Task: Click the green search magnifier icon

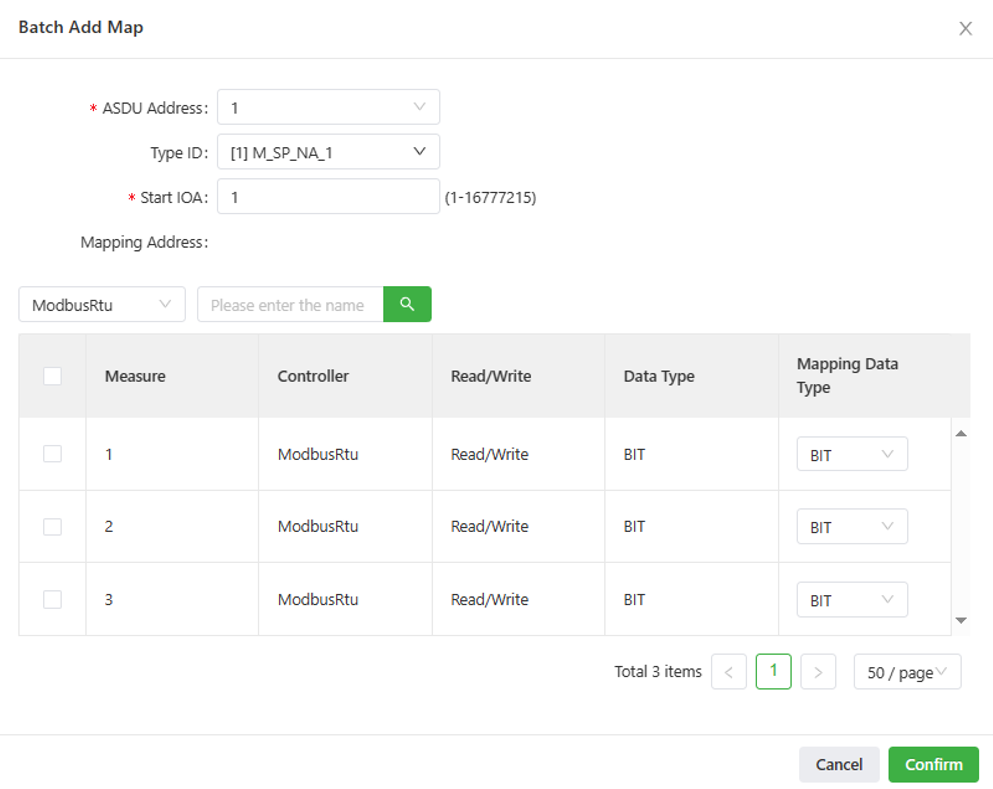Action: [x=407, y=304]
